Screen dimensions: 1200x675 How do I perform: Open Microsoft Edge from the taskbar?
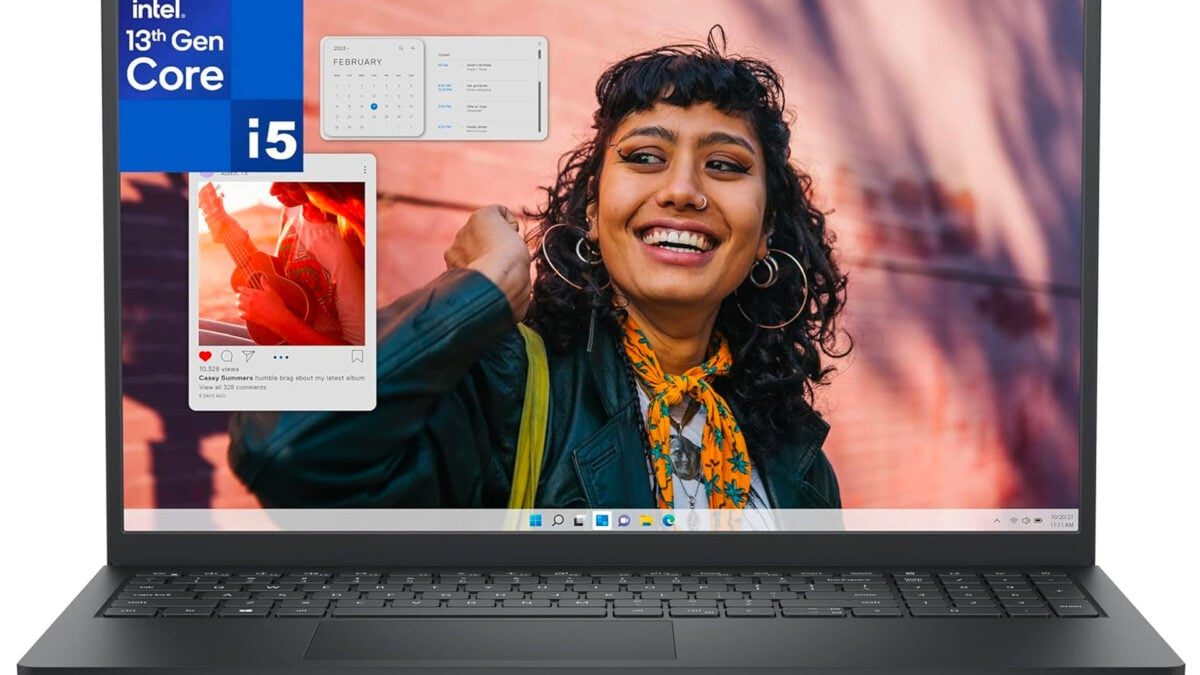[668, 520]
